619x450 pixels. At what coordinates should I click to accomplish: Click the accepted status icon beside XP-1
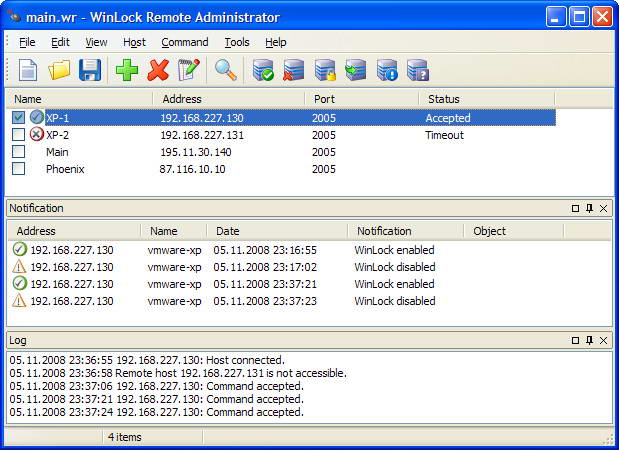pyautogui.click(x=36, y=117)
